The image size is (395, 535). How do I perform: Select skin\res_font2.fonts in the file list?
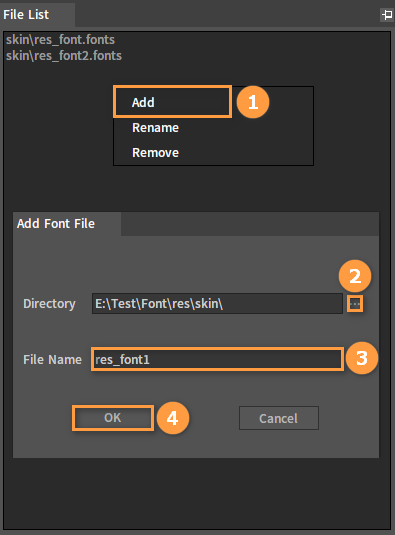tap(64, 56)
